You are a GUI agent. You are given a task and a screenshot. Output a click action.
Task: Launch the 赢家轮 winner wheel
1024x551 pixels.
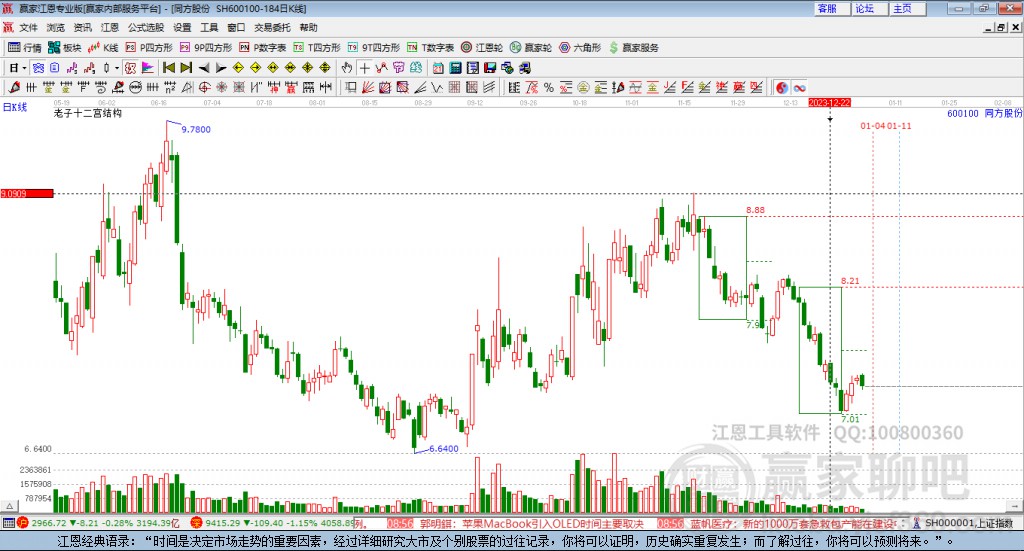click(x=531, y=48)
